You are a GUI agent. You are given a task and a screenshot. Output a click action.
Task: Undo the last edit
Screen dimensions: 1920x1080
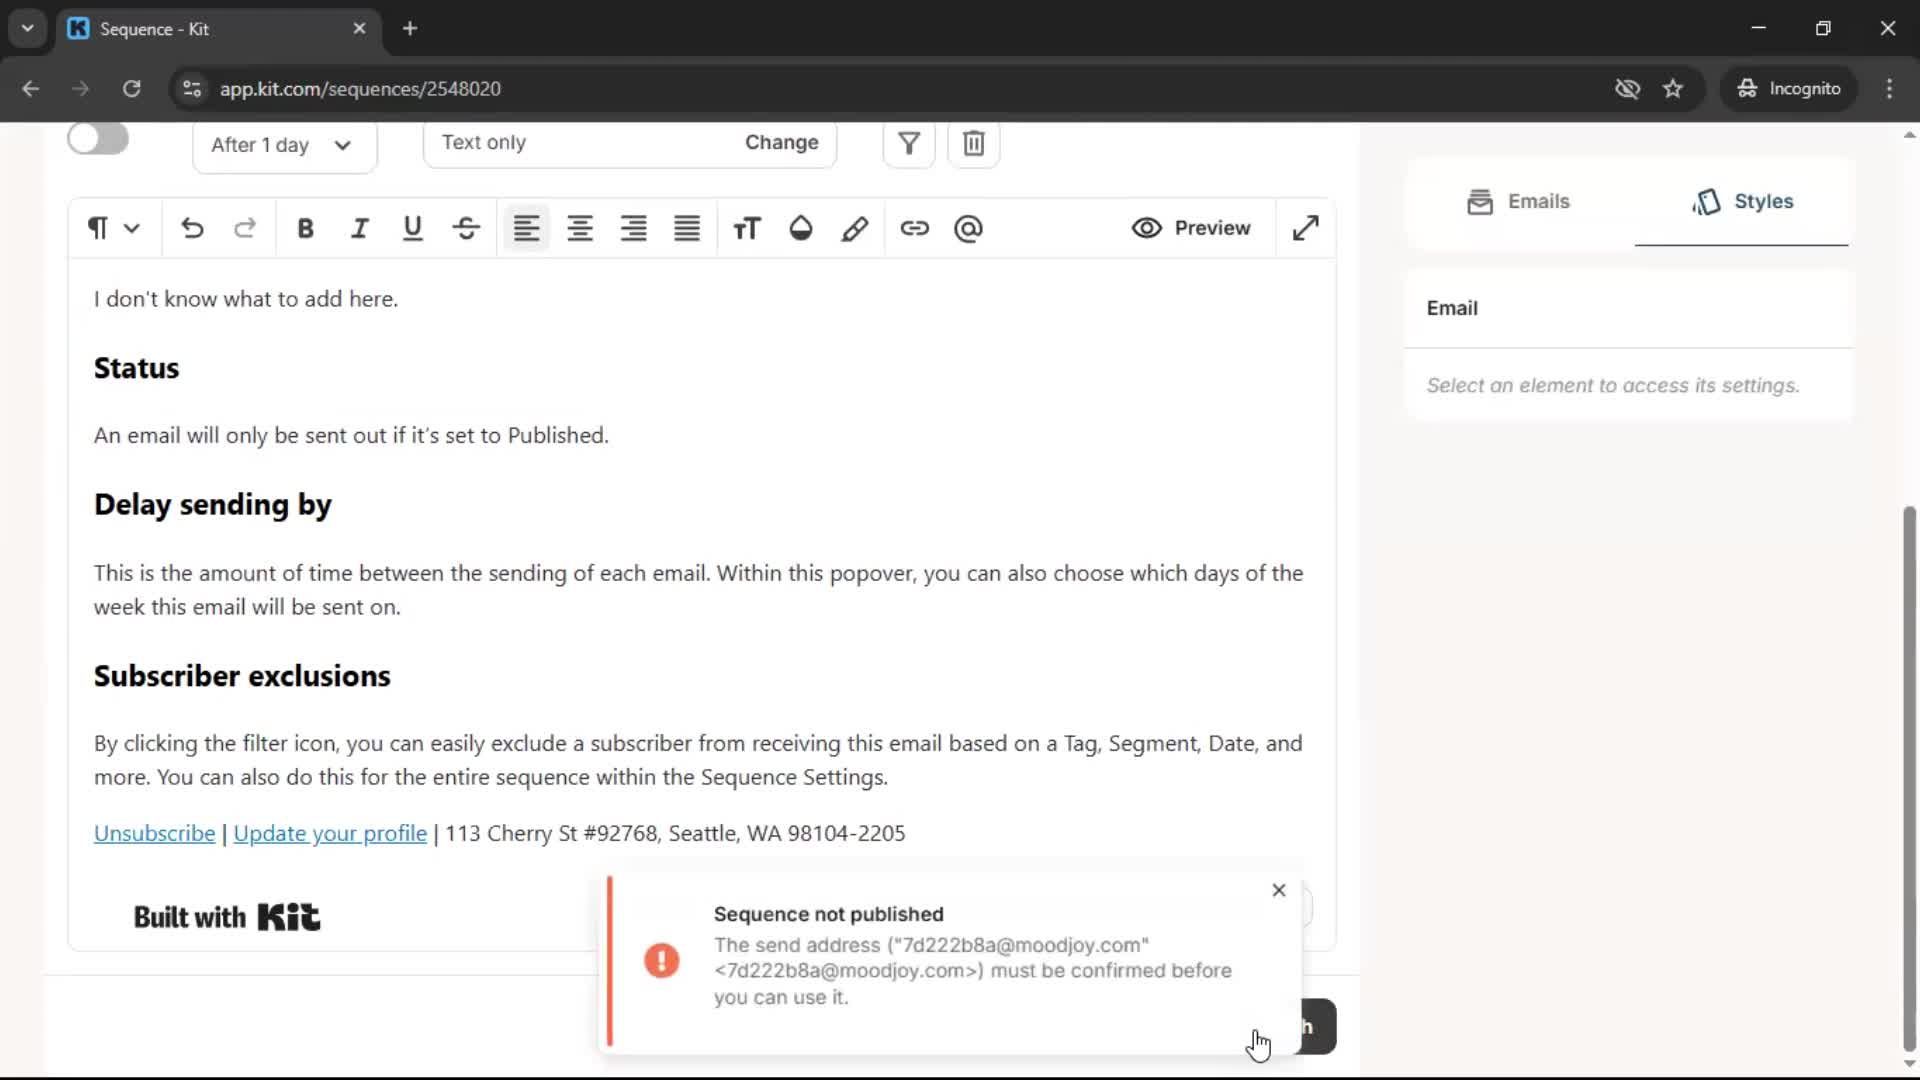(191, 228)
